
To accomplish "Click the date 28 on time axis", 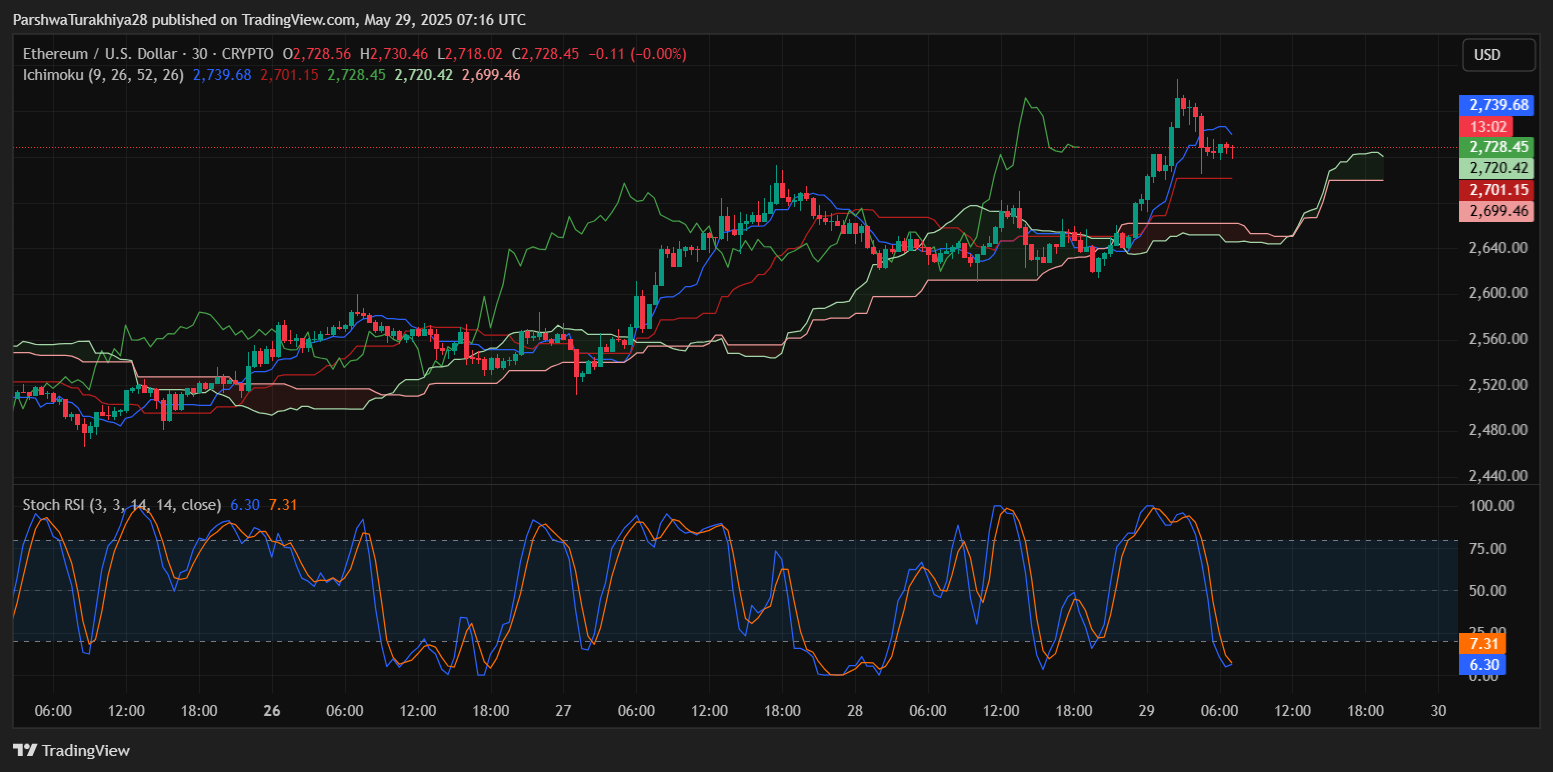I will click(855, 711).
